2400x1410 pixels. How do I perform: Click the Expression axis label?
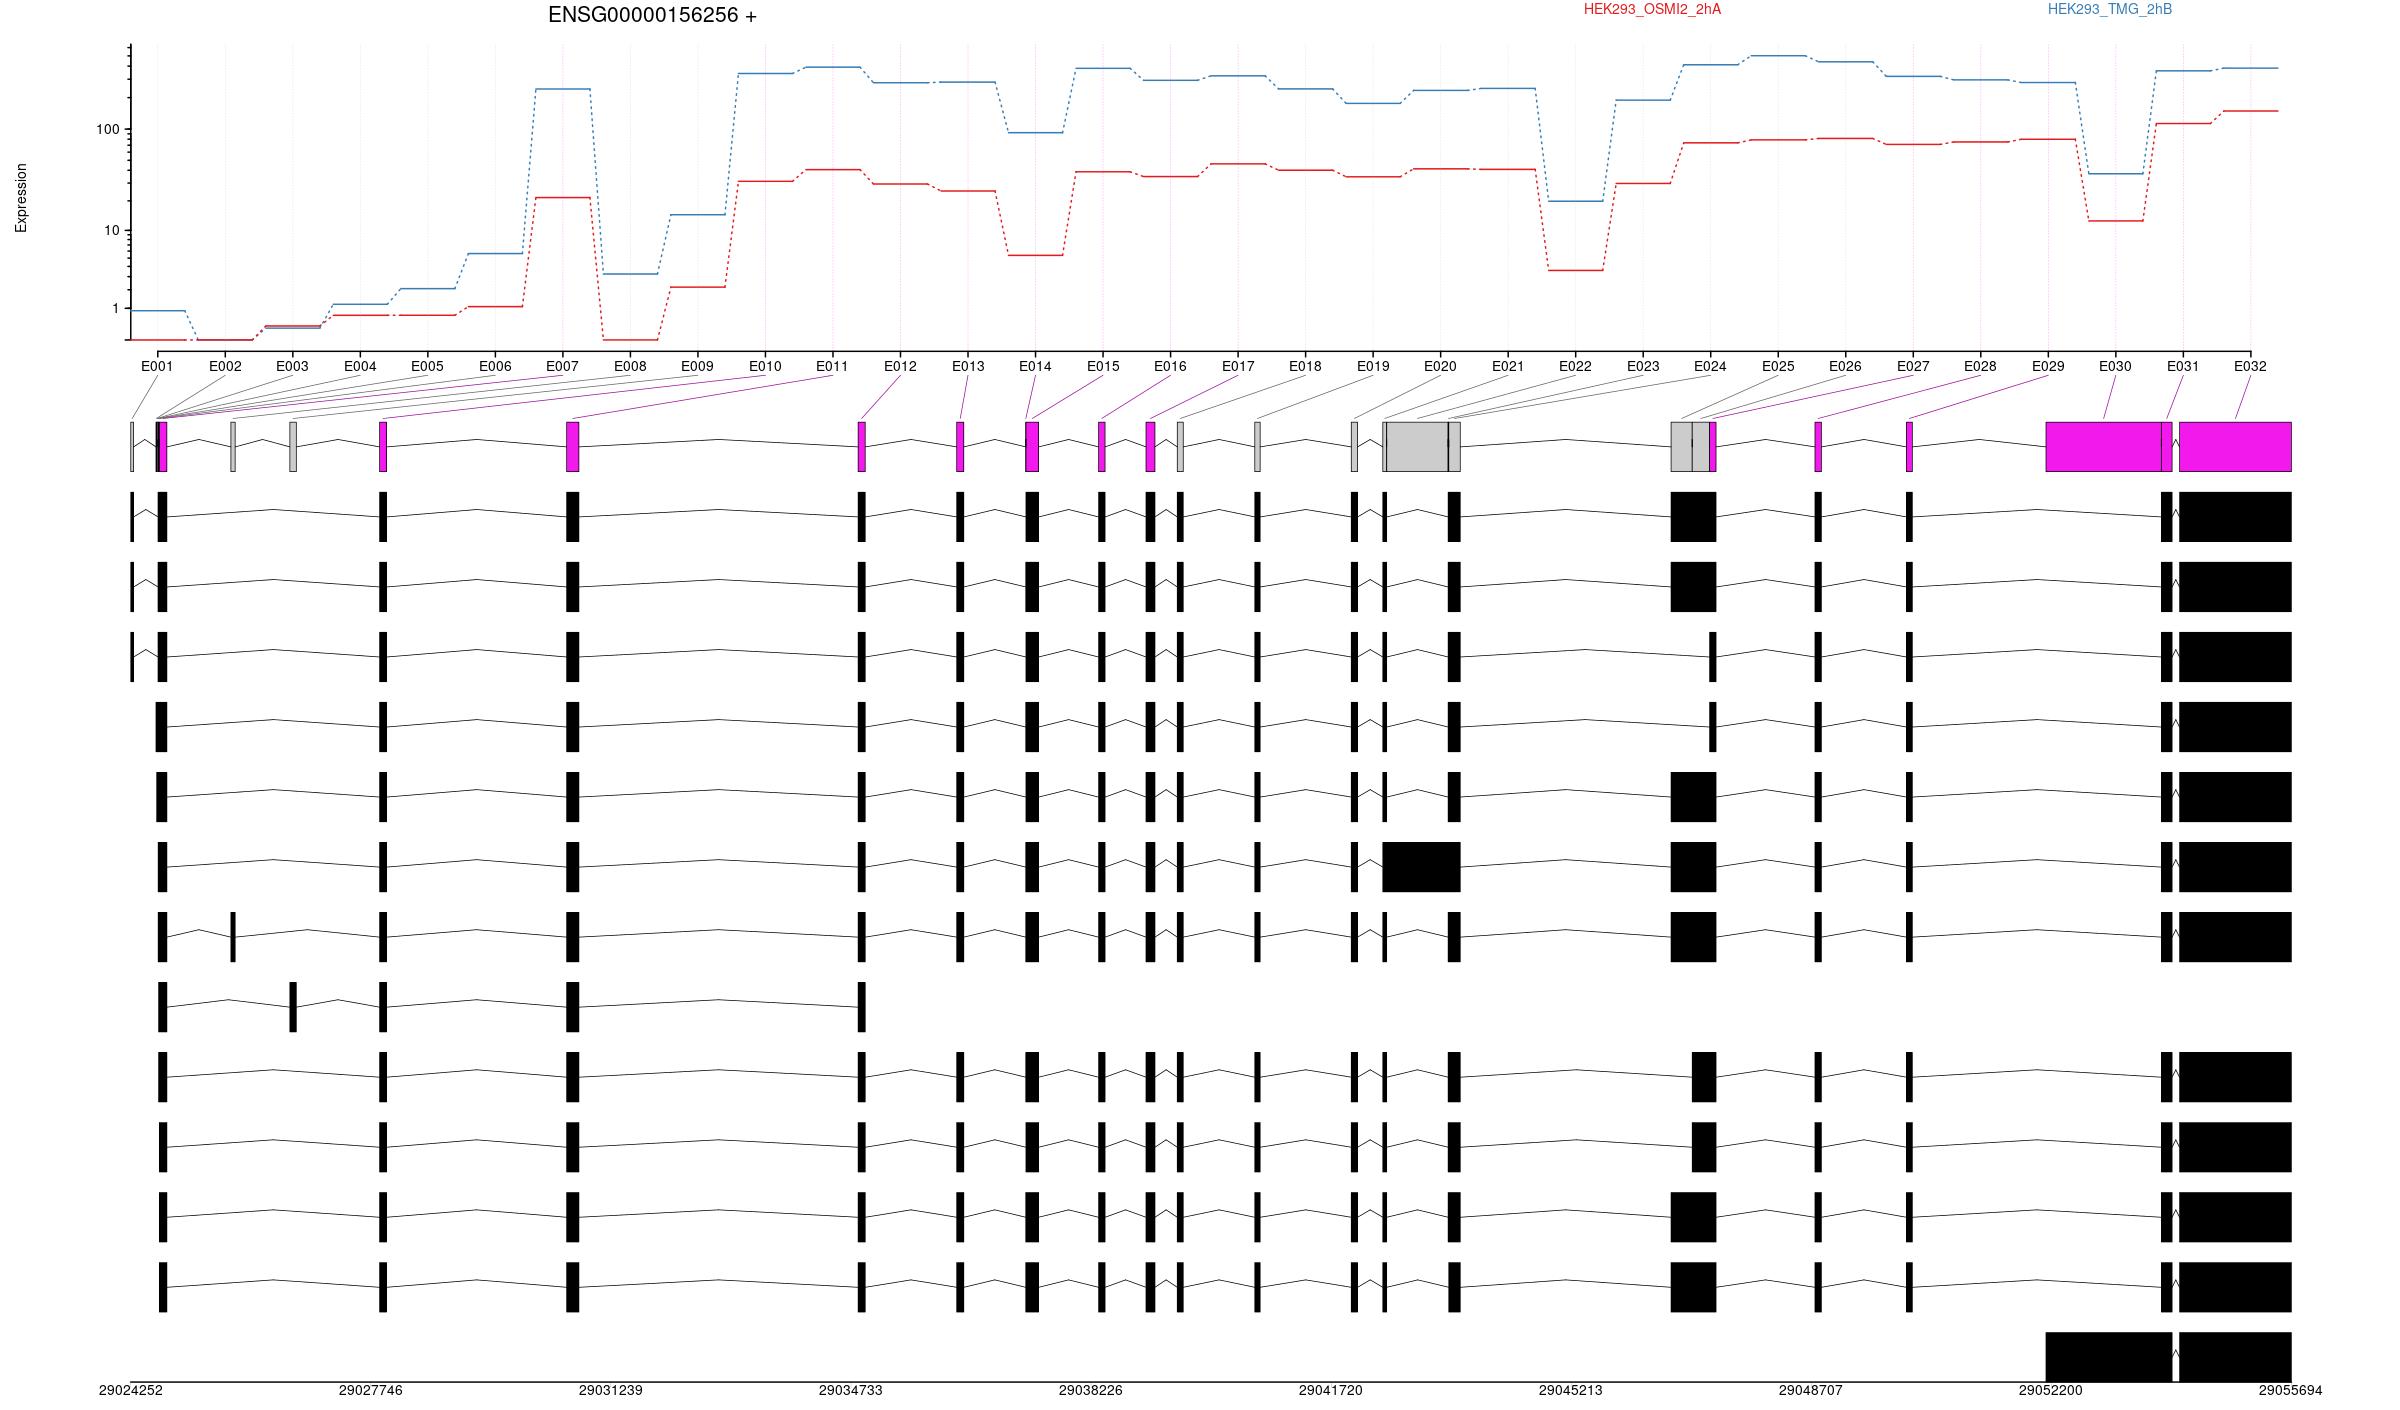click(21, 198)
